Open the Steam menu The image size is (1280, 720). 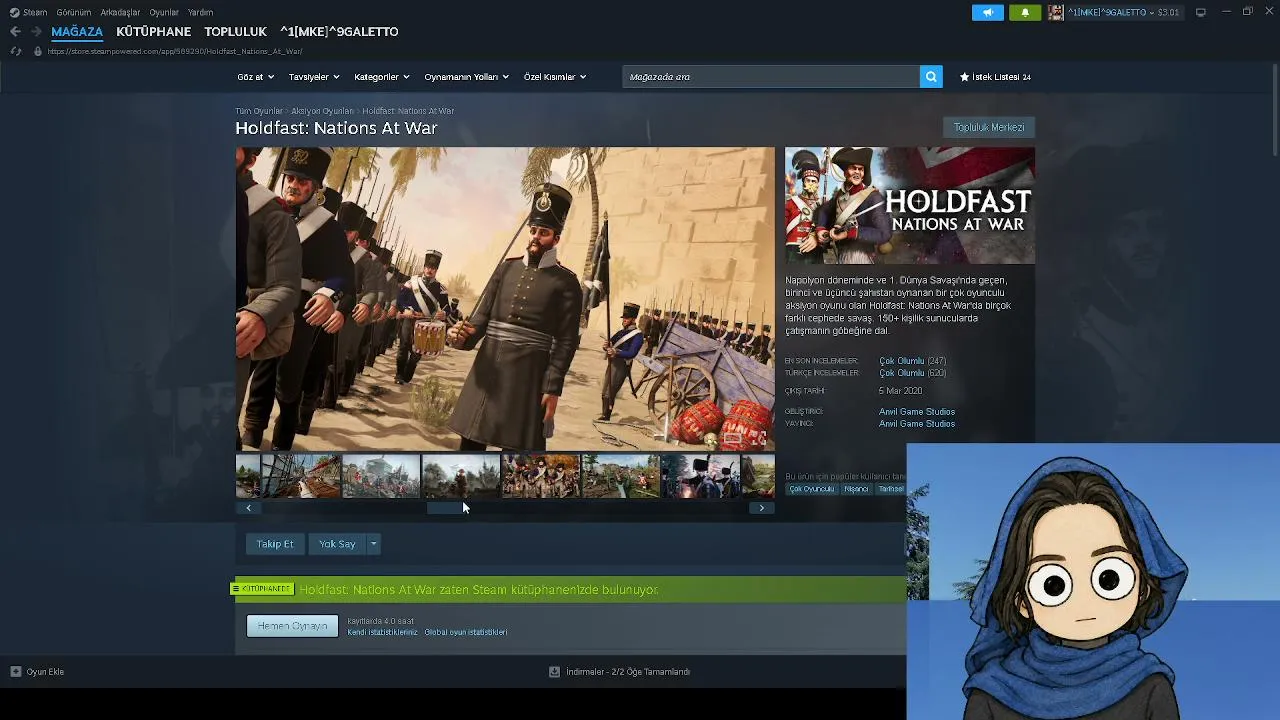tap(35, 12)
